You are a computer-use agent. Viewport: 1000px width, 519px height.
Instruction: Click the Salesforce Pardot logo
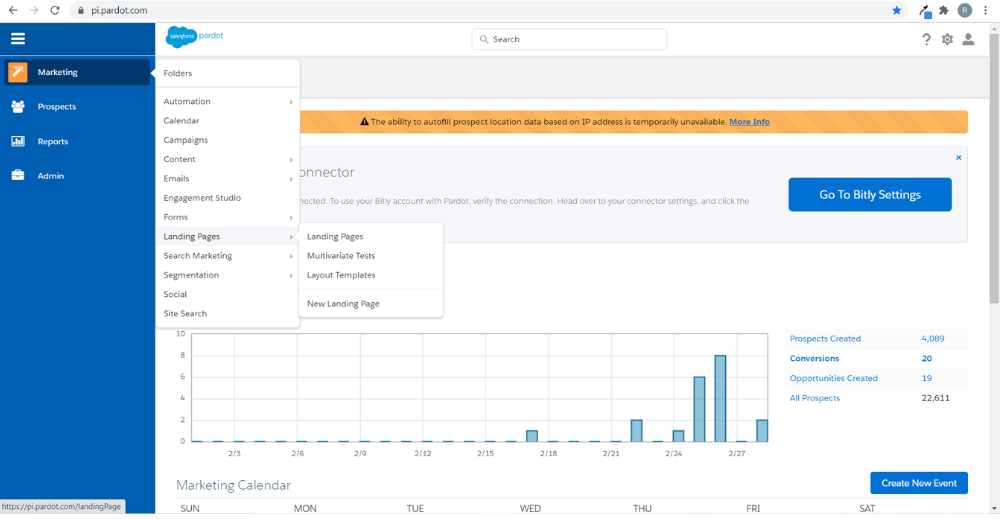[x=195, y=37]
